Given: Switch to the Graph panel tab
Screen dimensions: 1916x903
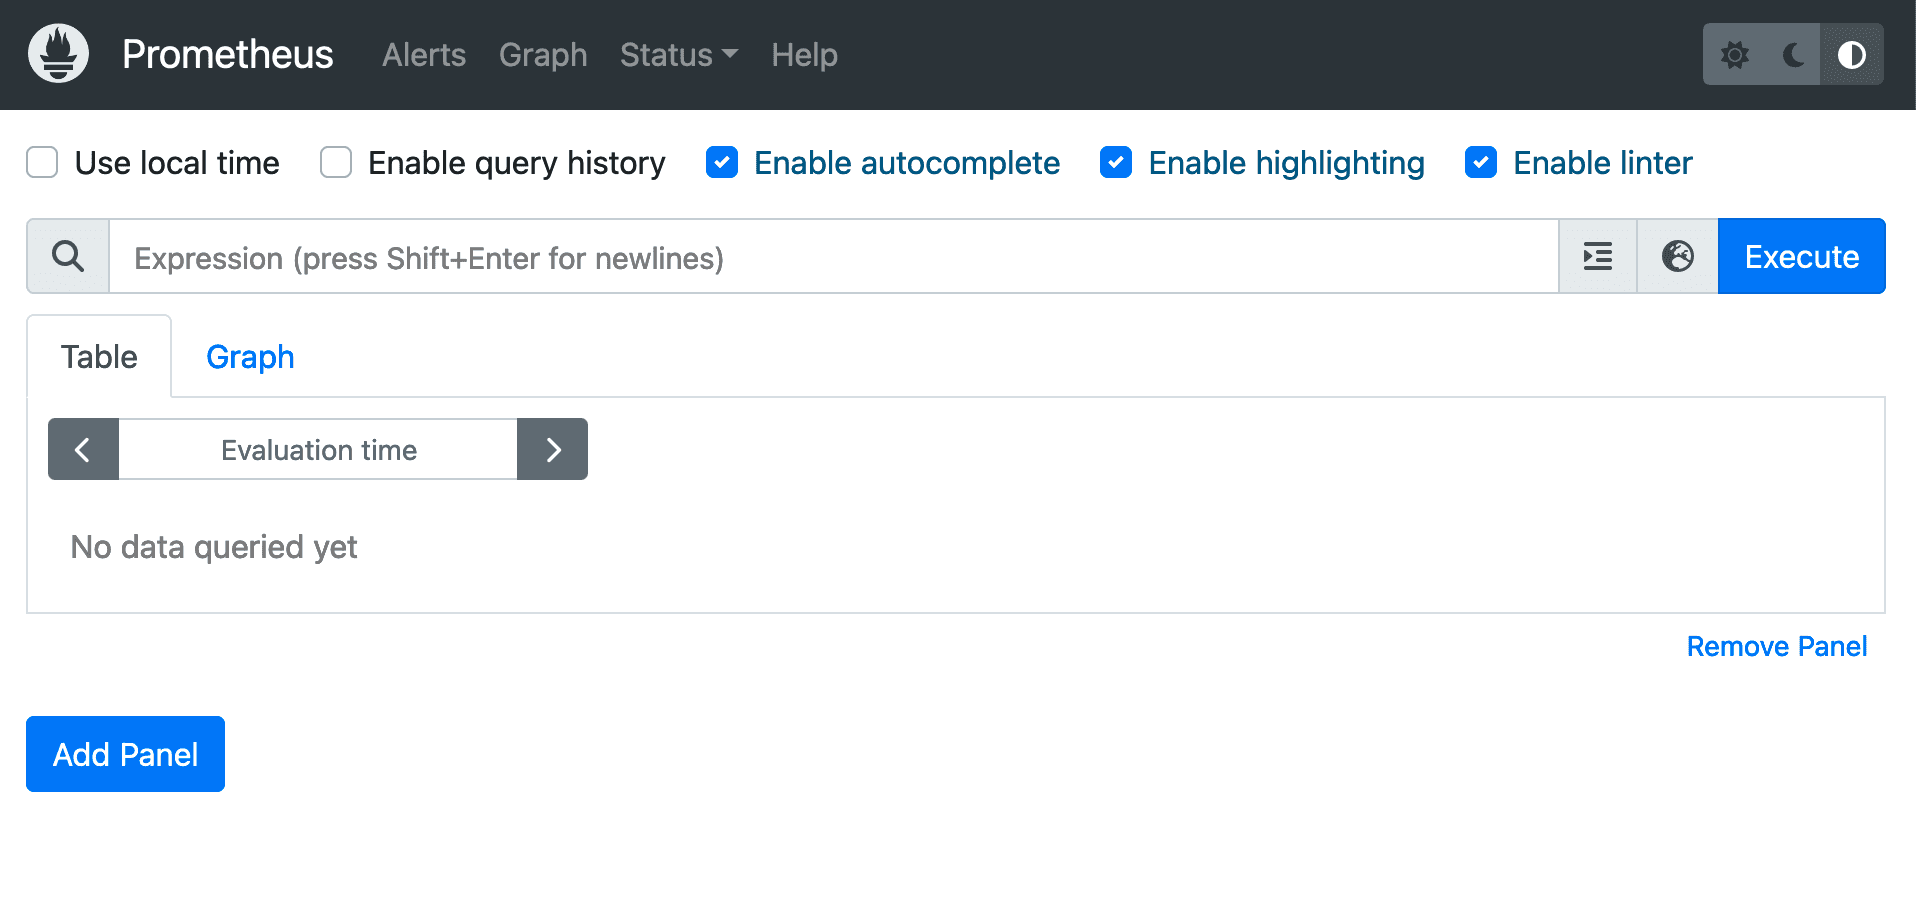Looking at the screenshot, I should click(x=250, y=357).
